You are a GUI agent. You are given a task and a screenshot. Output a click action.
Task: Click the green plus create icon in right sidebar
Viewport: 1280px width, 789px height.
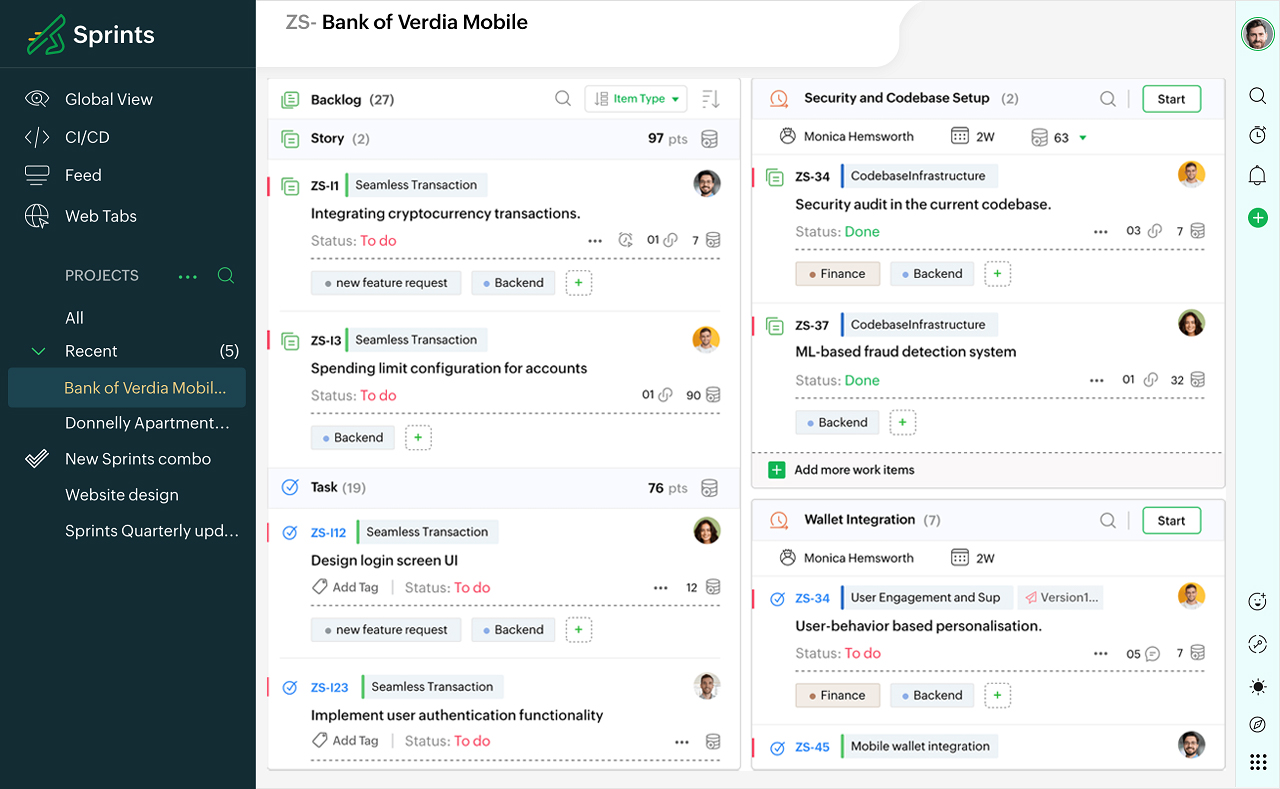[x=1258, y=217]
